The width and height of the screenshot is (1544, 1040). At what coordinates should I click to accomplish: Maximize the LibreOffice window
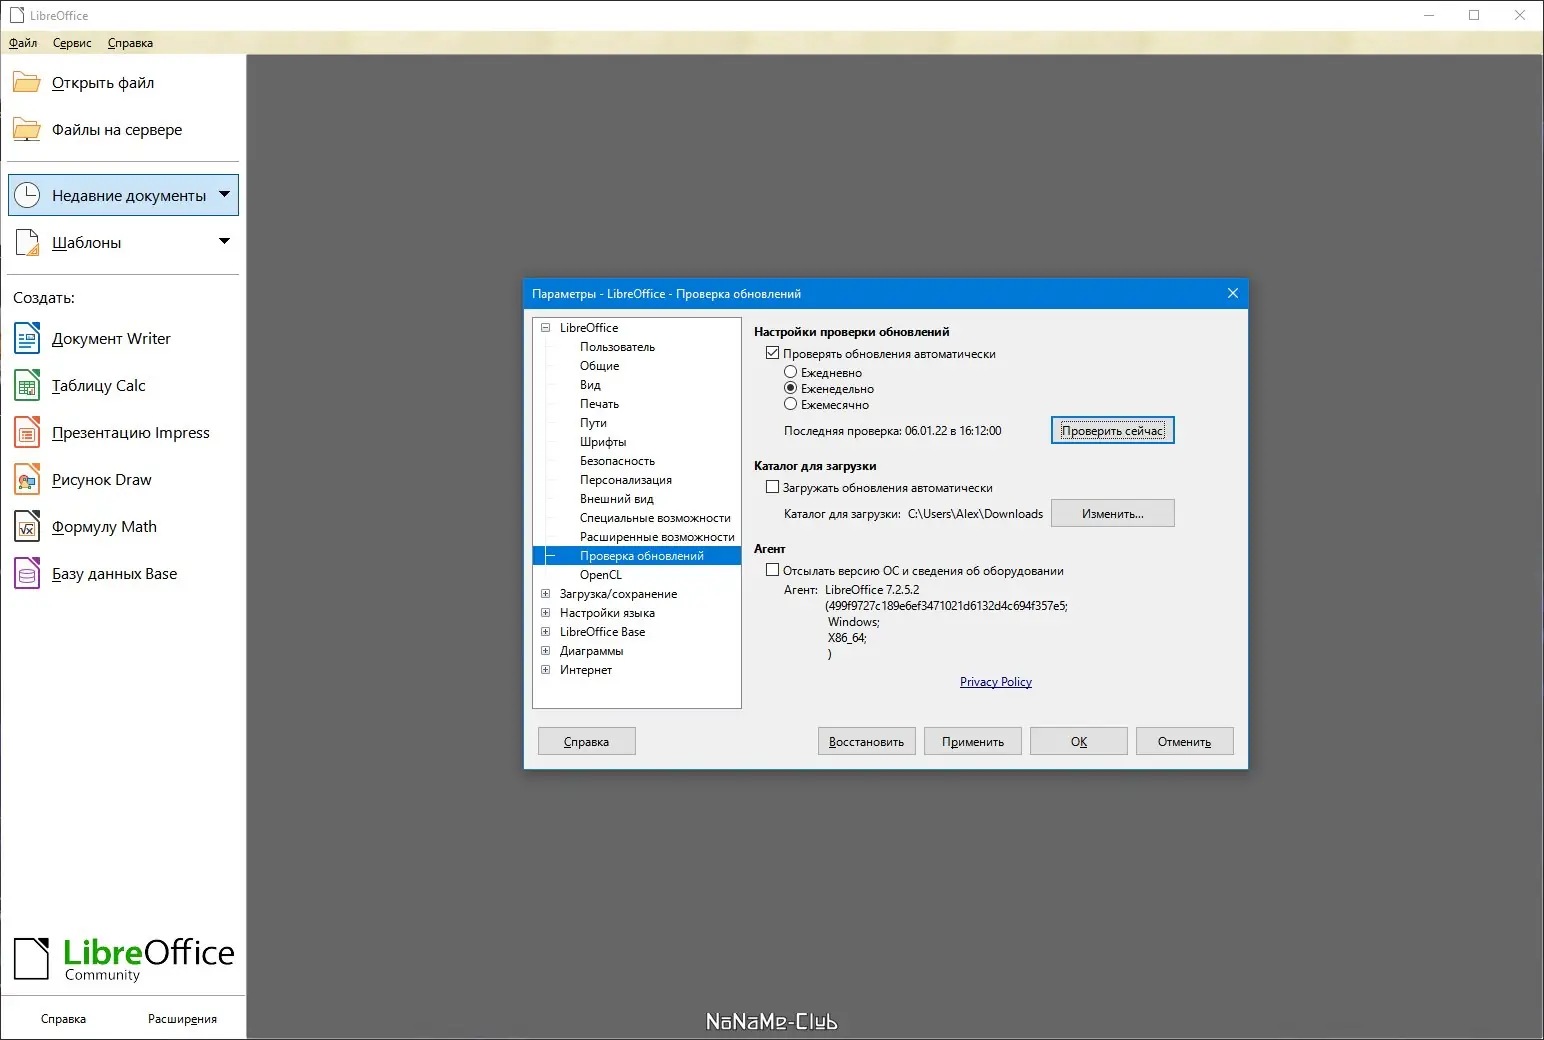1474,15
